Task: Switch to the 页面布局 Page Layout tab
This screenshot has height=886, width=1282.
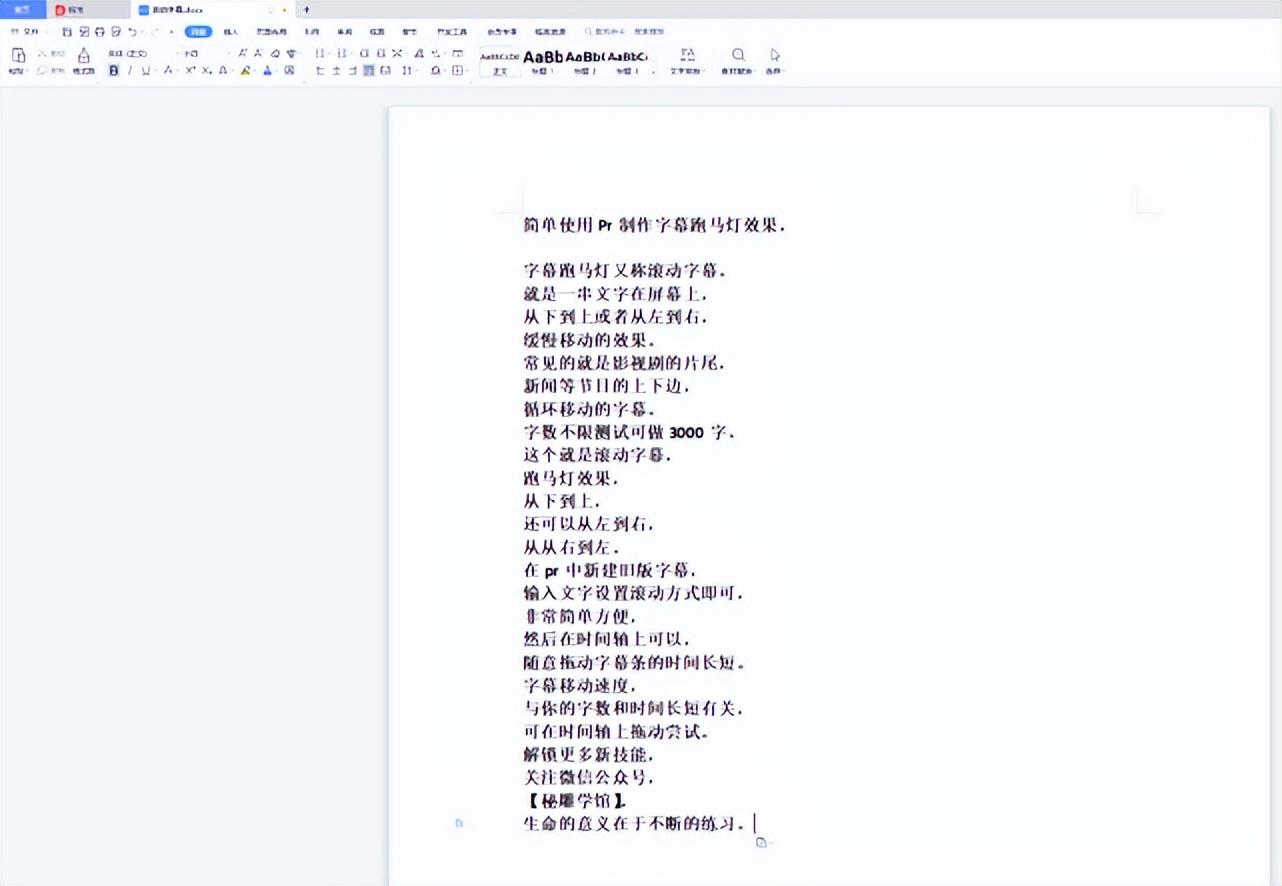Action: click(271, 32)
